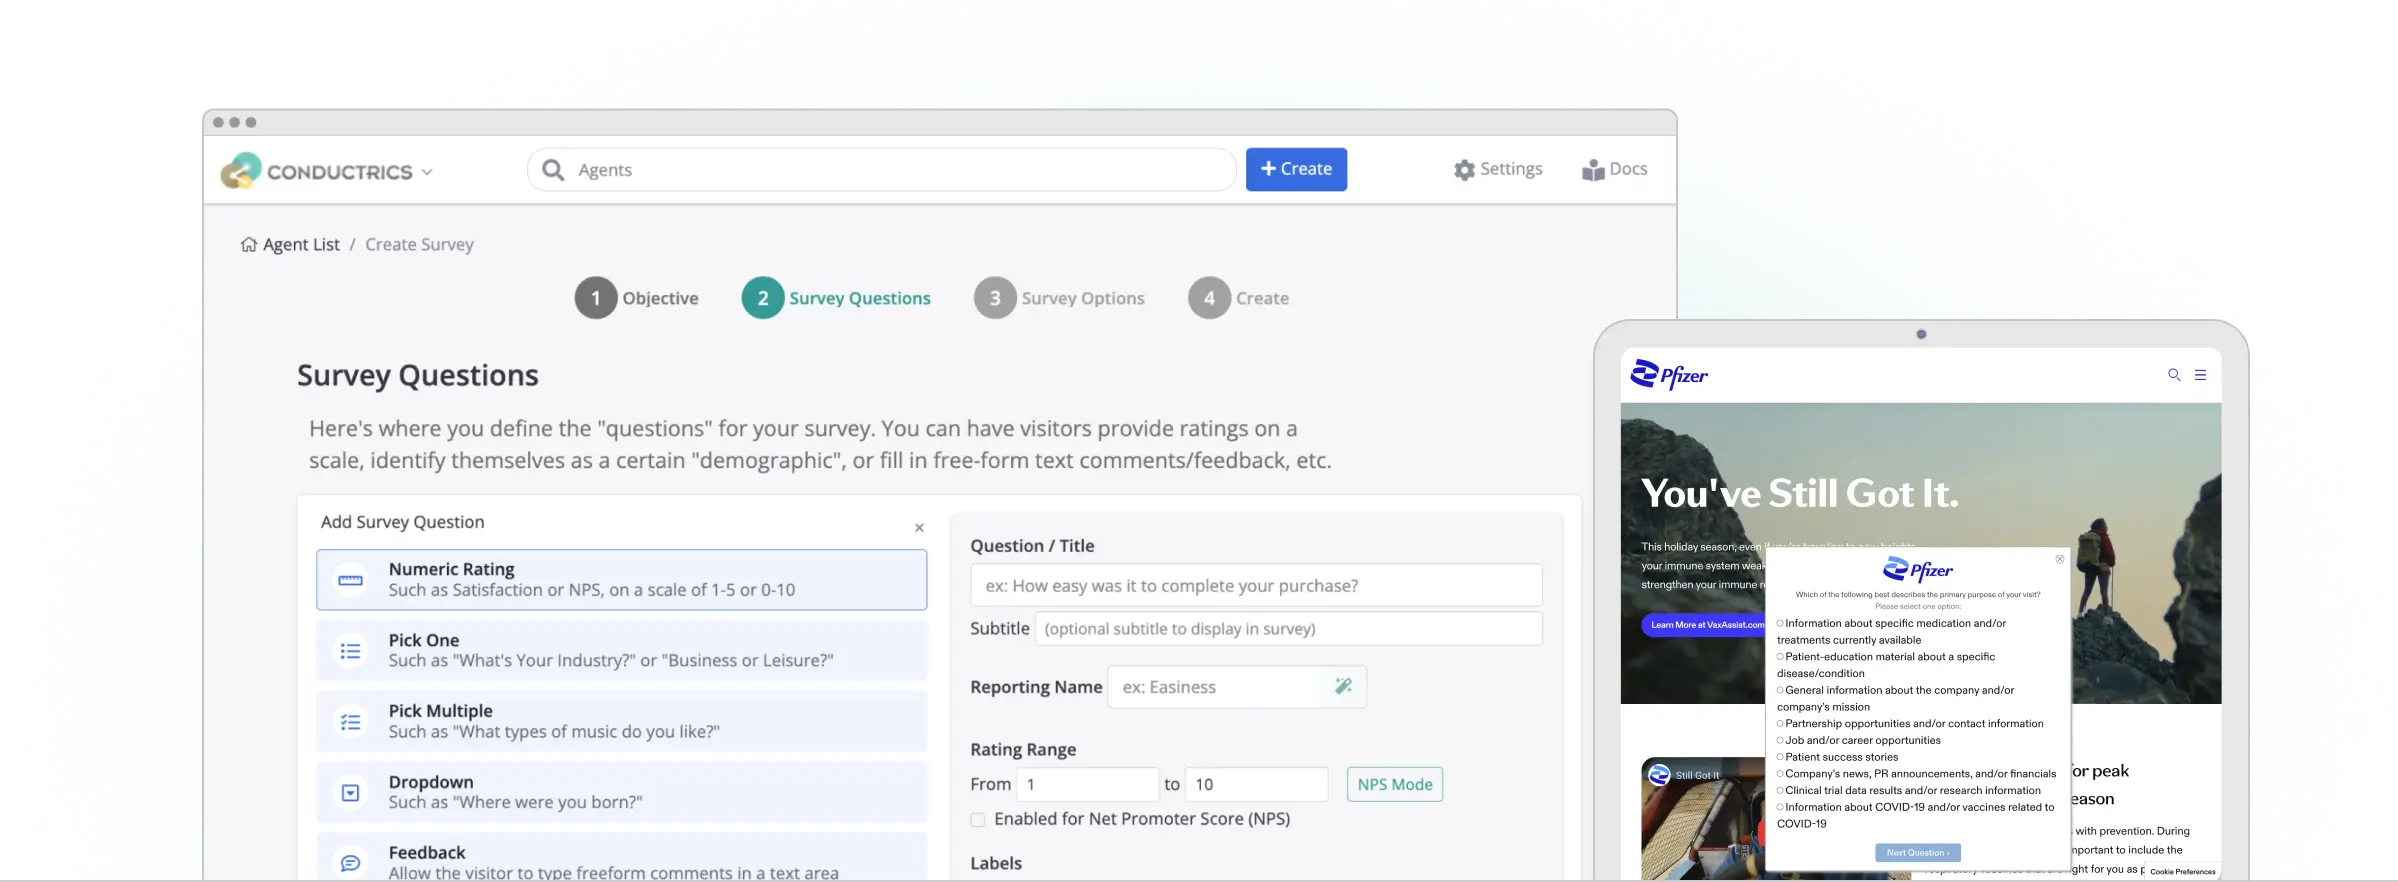Expand the Conductrics logo dropdown
This screenshot has width=2398, height=882.
(x=427, y=172)
